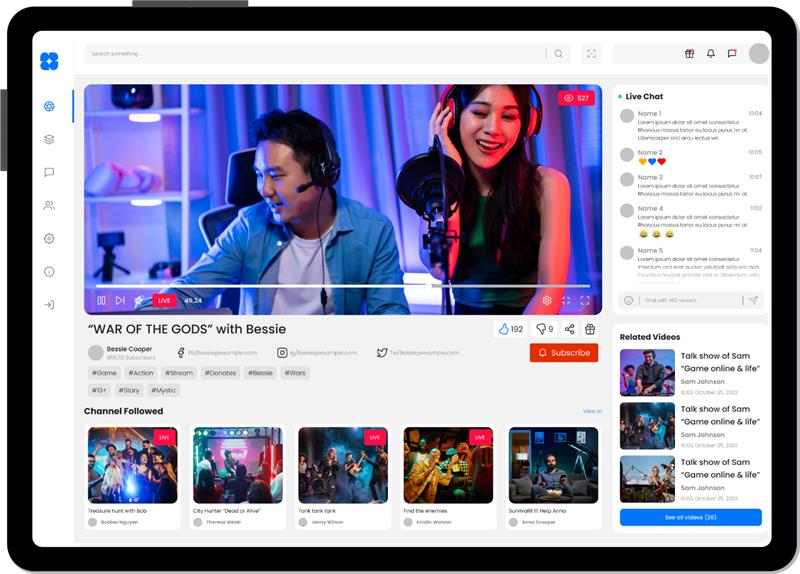Mute the video player volume icon
Image resolution: width=800 pixels, height=574 pixels.
coord(139,301)
